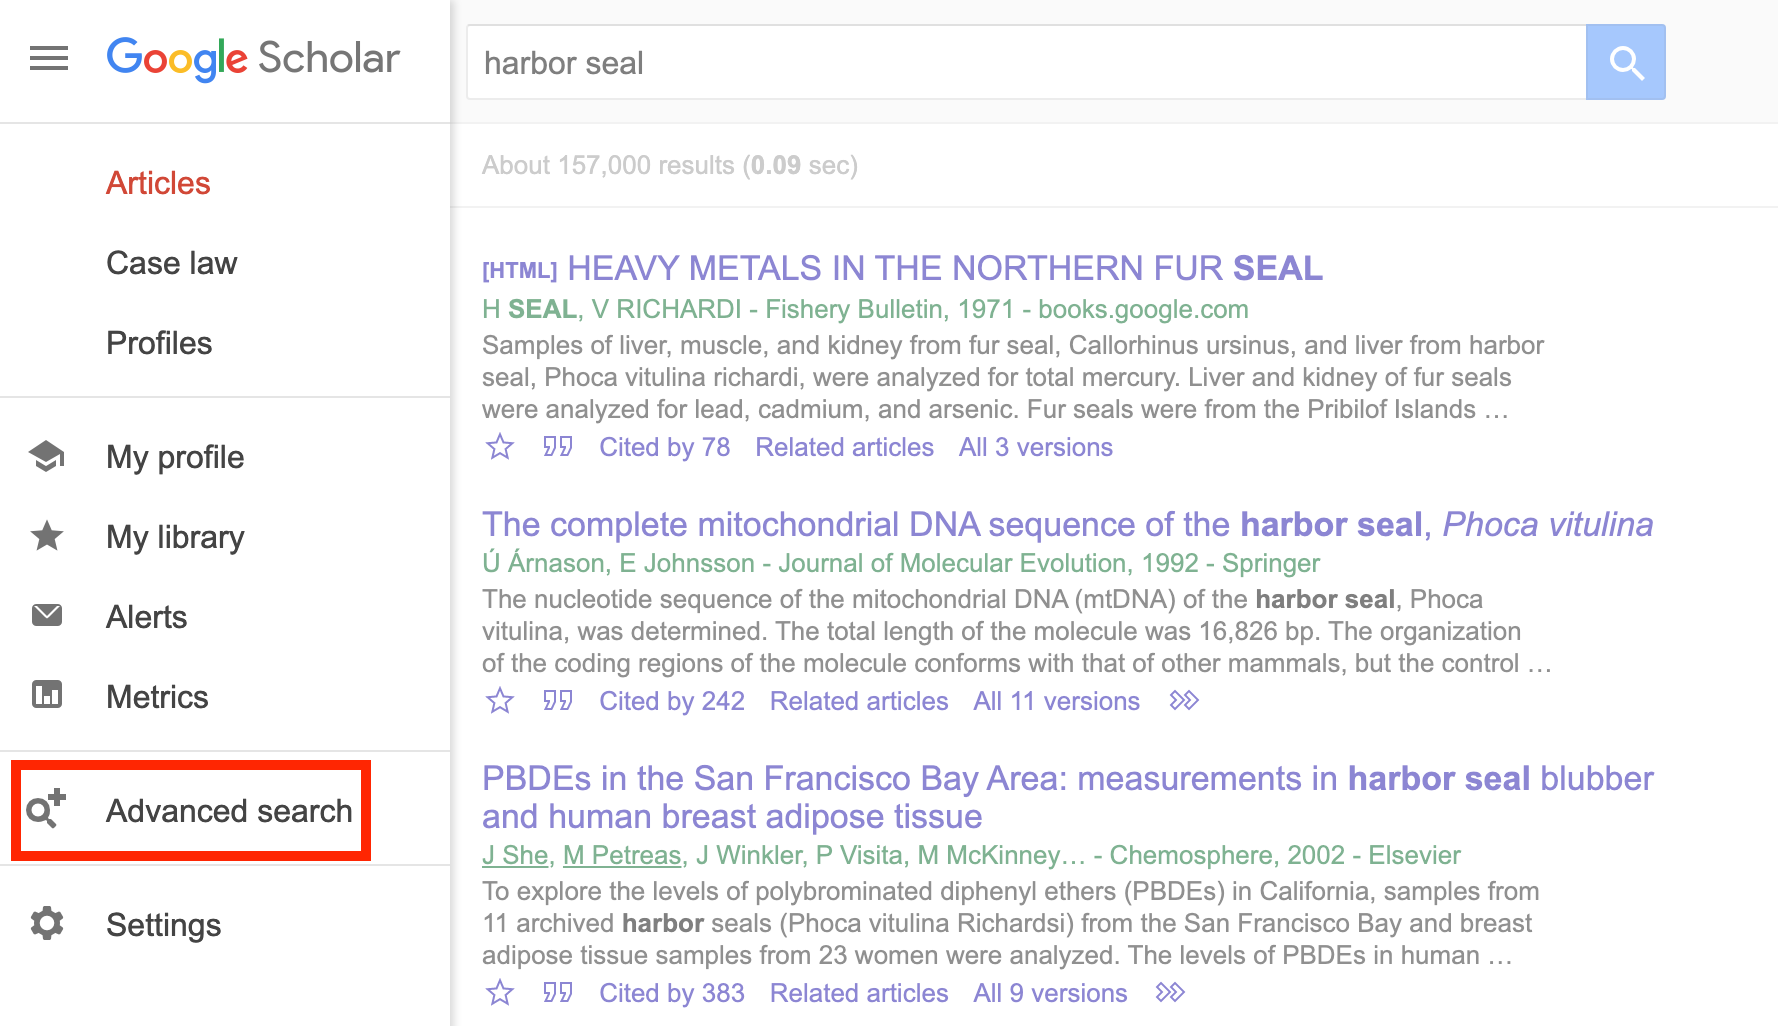View Related articles for the harbor seal DNA paper
The height and width of the screenshot is (1026, 1778).
[x=858, y=701]
